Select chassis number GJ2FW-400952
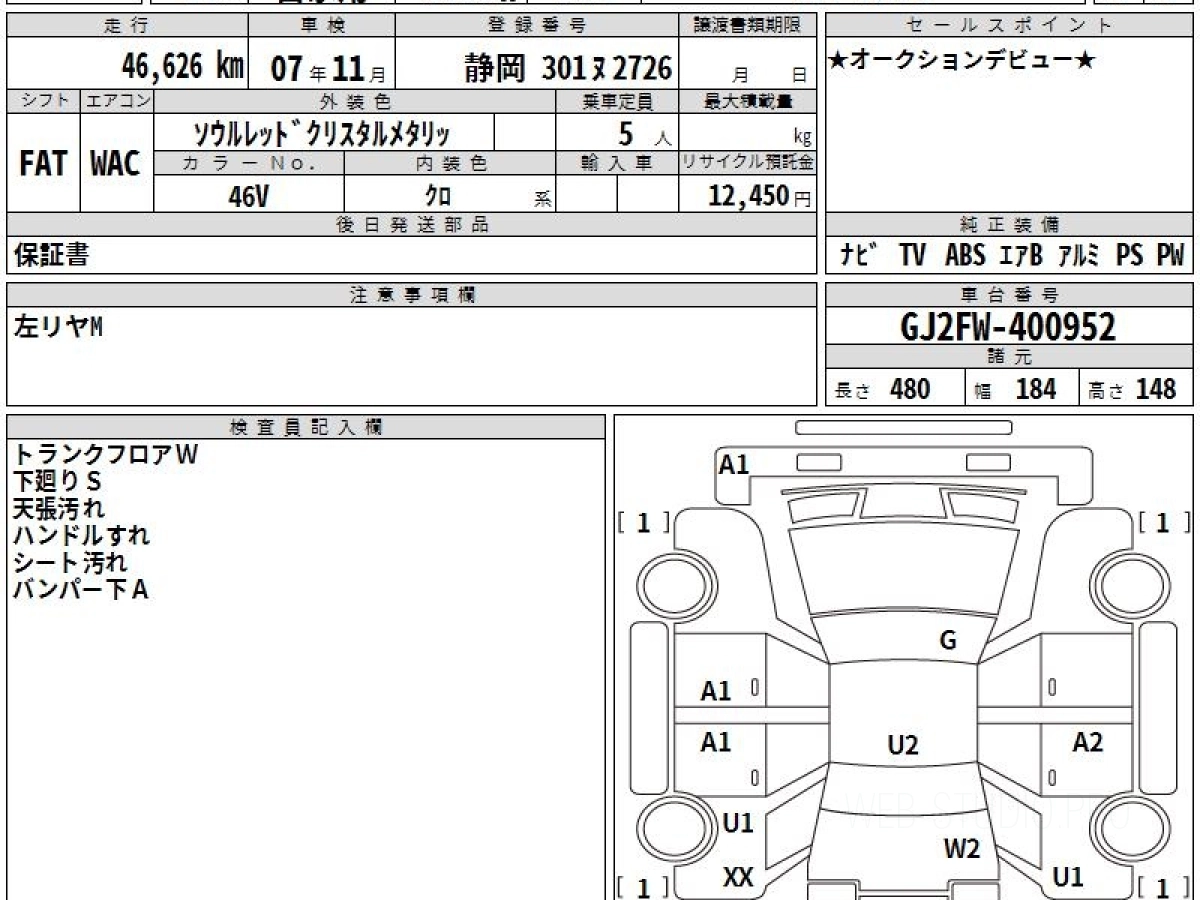 click(1008, 326)
